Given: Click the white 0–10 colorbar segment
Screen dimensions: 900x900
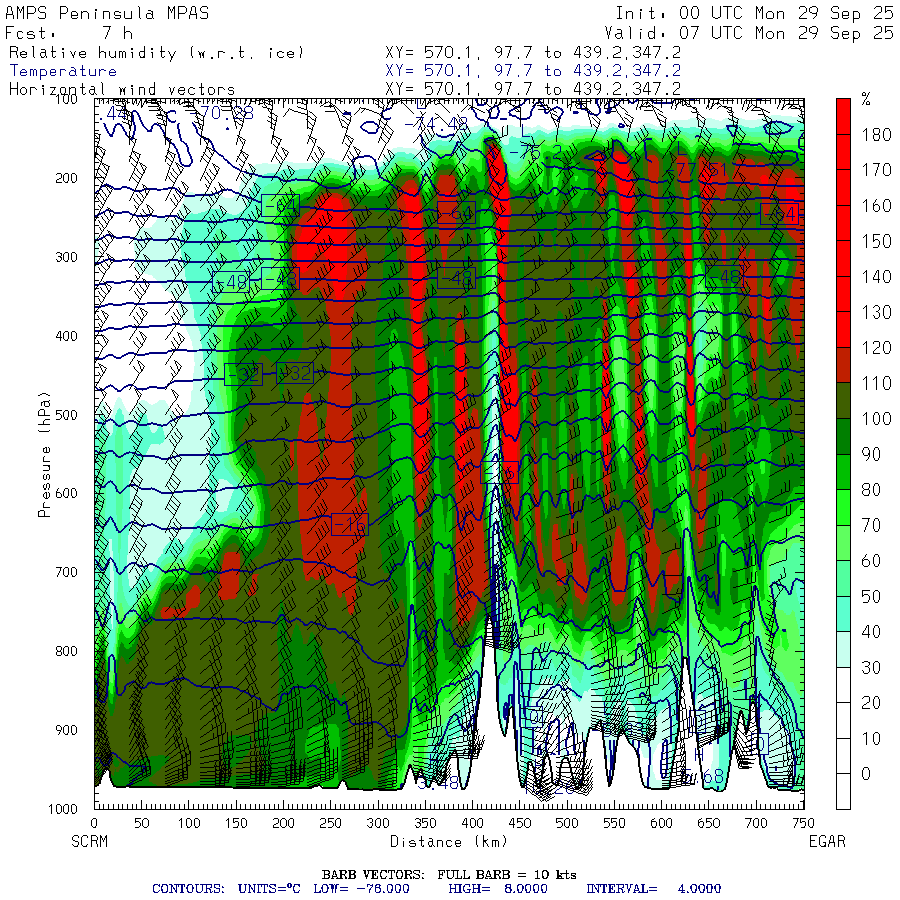Looking at the screenshot, I should (x=843, y=756).
